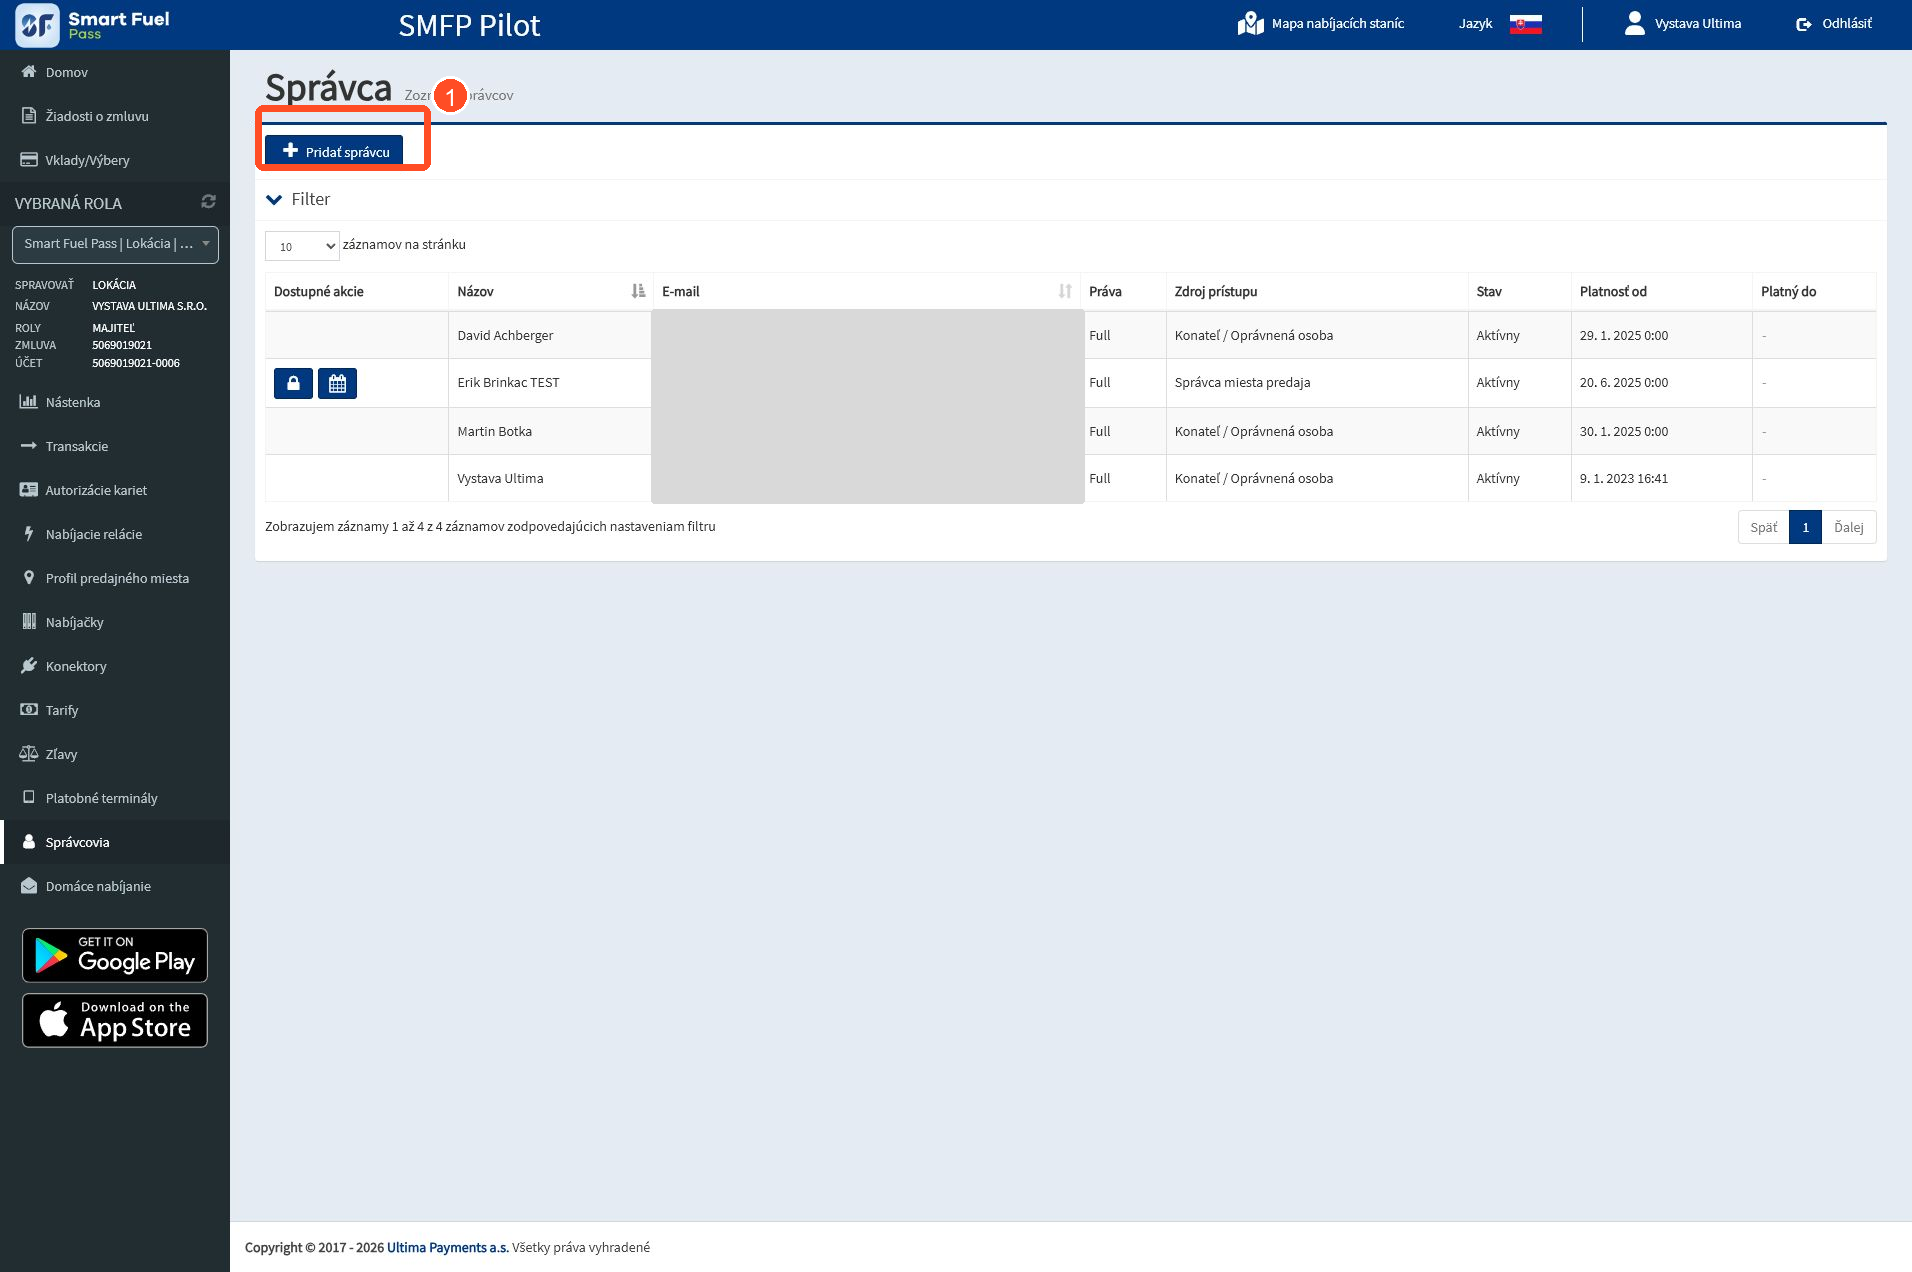Click the Konektory plug icon
This screenshot has width=1912, height=1272.
coord(29,666)
